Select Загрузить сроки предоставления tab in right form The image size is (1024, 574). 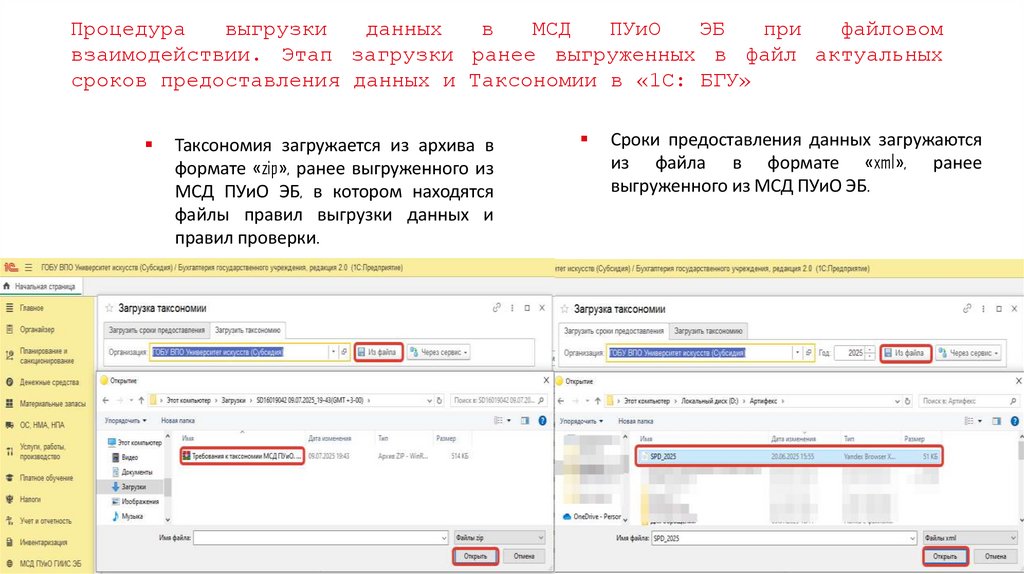614,331
